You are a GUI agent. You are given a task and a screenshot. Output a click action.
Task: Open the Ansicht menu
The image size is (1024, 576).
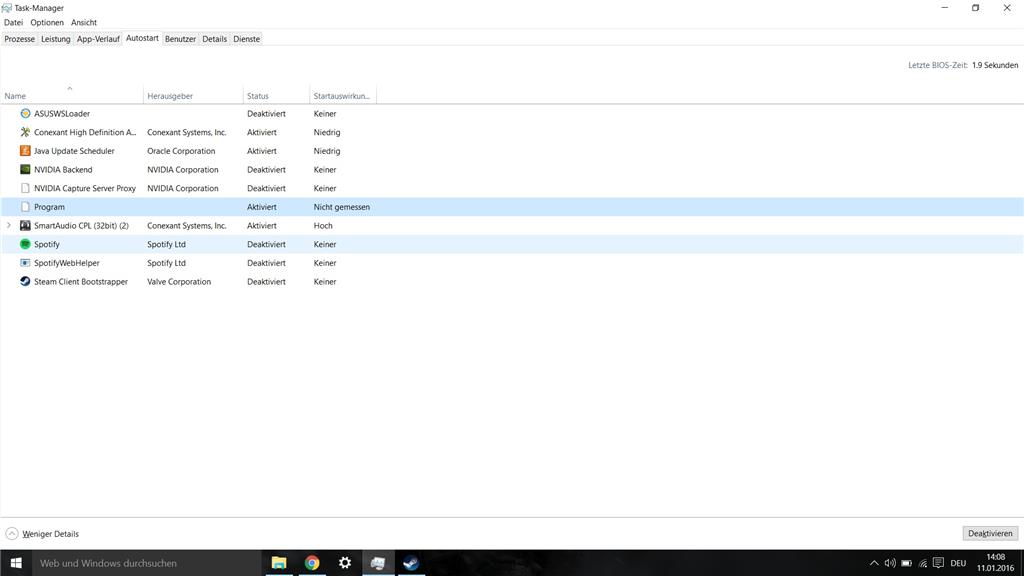84,22
